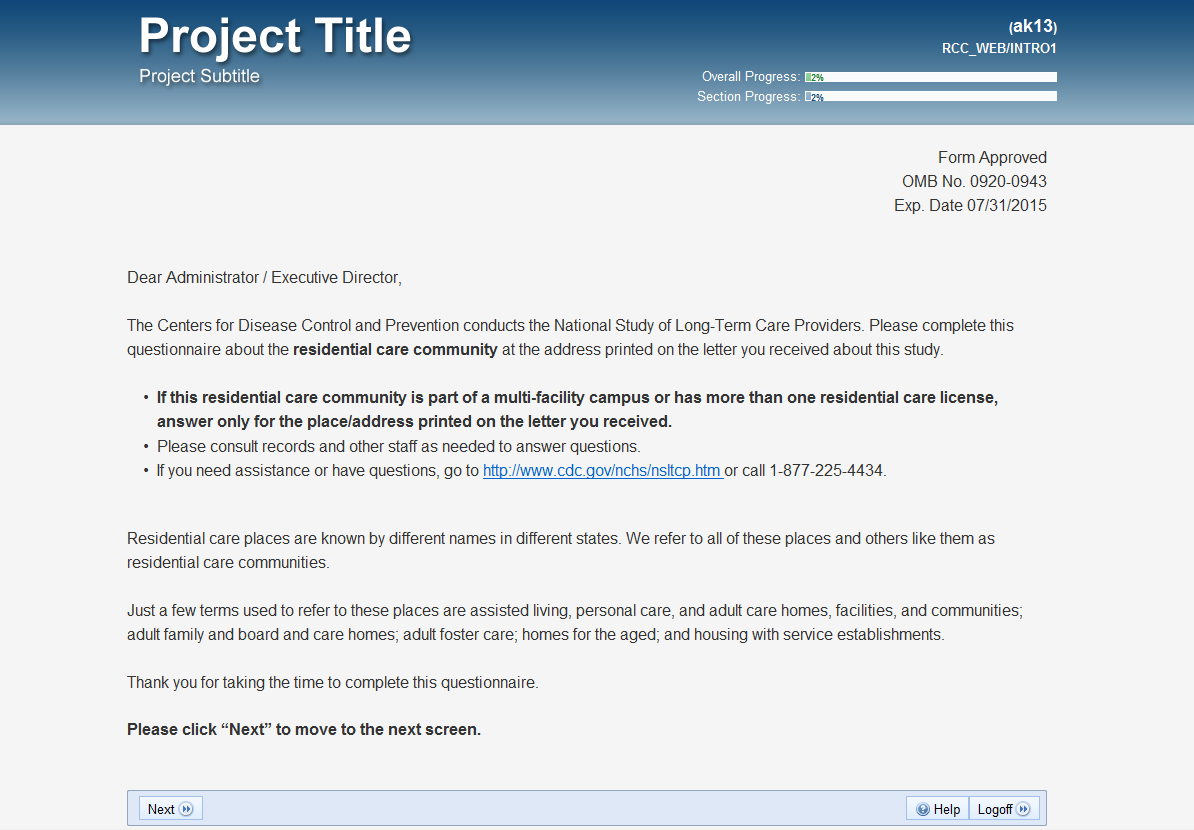Log off using the Logoff button
Image resolution: width=1194 pixels, height=830 pixels.
click(x=1006, y=809)
